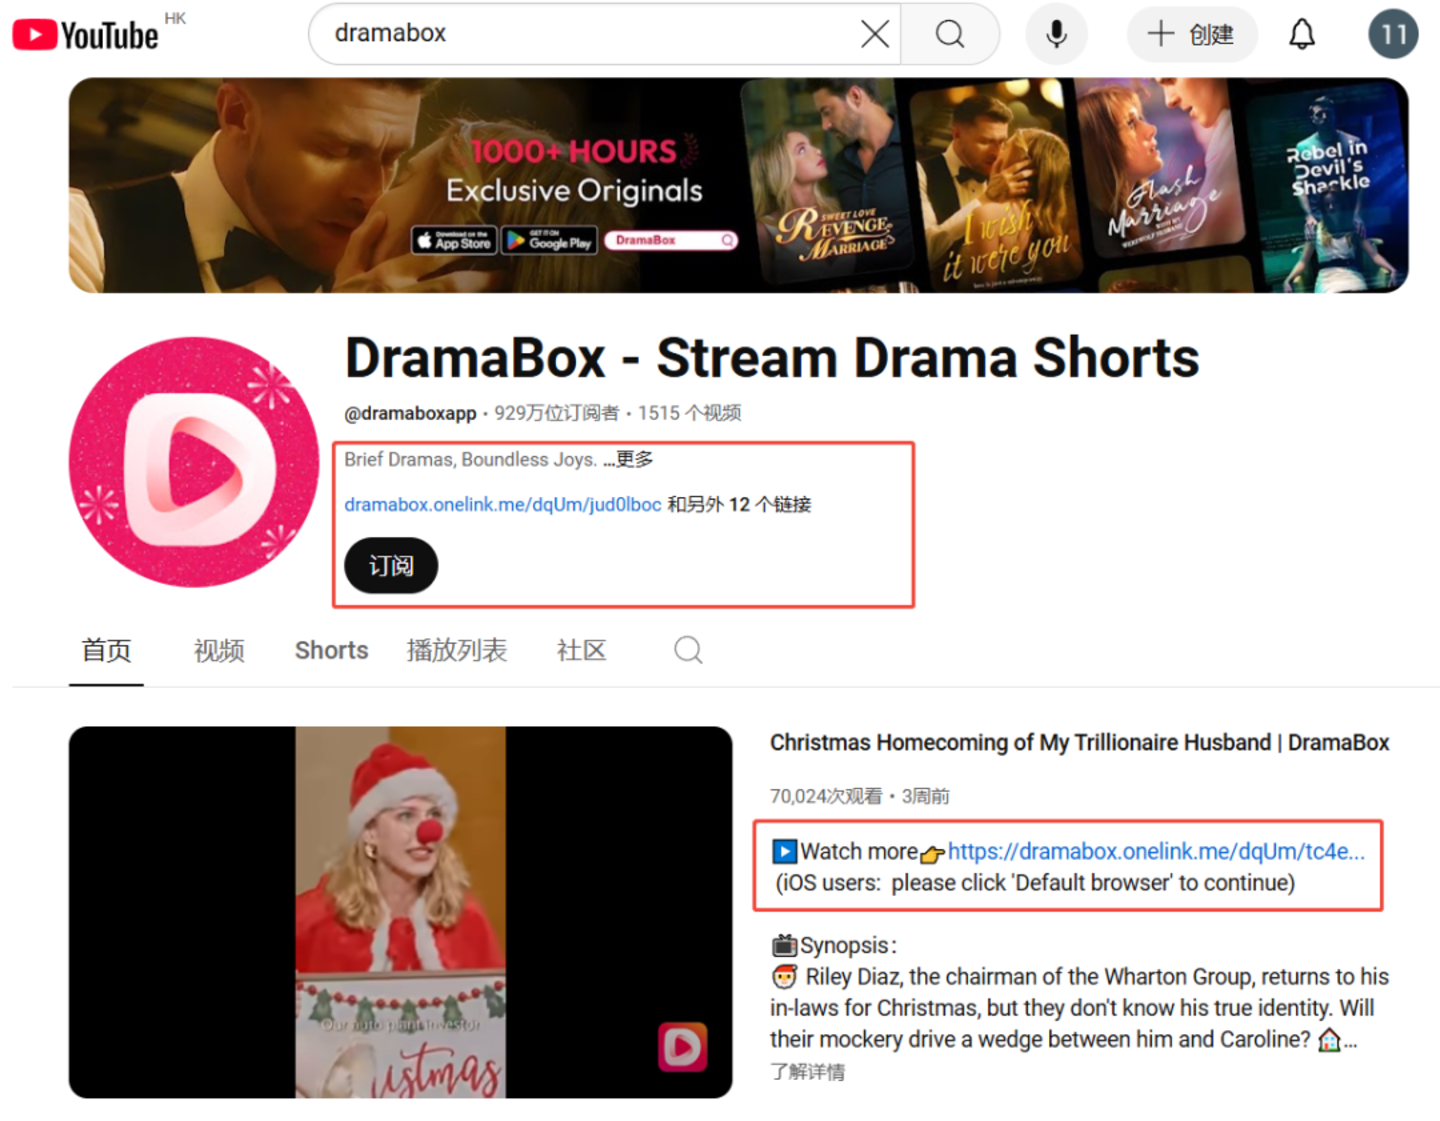1440x1121 pixels.
Task: Click the DramaBox channel profile picture
Action: 194,462
